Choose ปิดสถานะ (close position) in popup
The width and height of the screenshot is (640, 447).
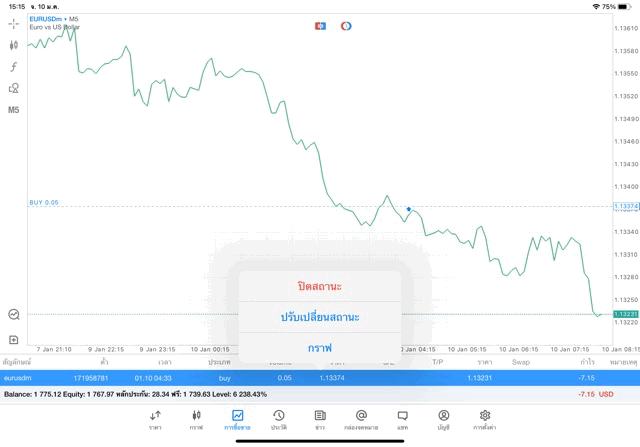point(320,286)
